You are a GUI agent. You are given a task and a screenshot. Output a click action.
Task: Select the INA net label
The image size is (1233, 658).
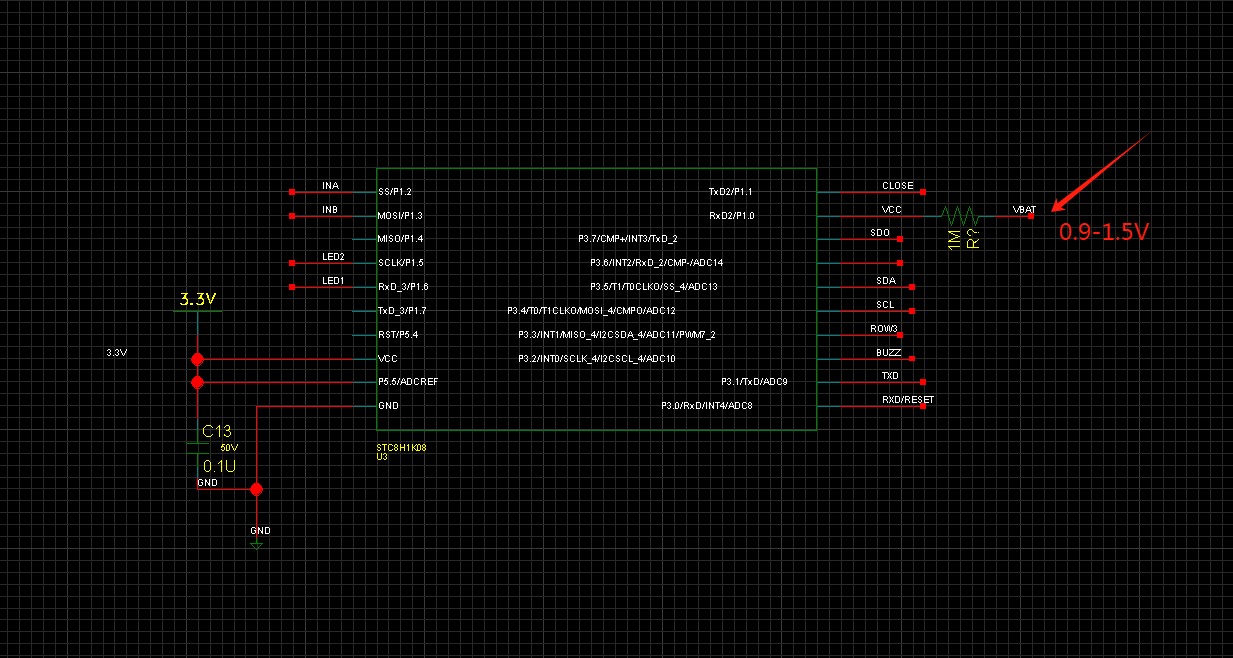click(x=330, y=186)
